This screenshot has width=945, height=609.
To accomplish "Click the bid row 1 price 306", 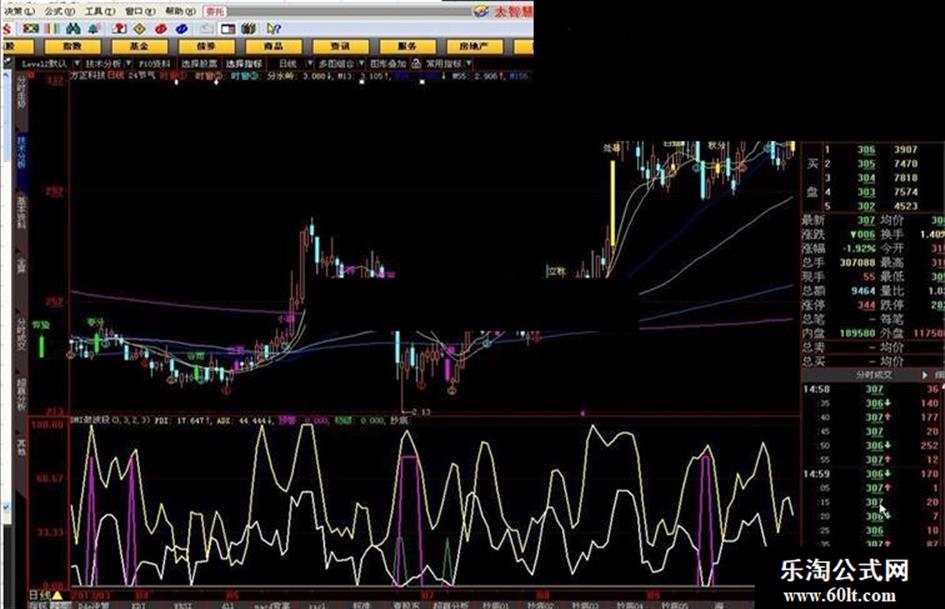I will (866, 150).
